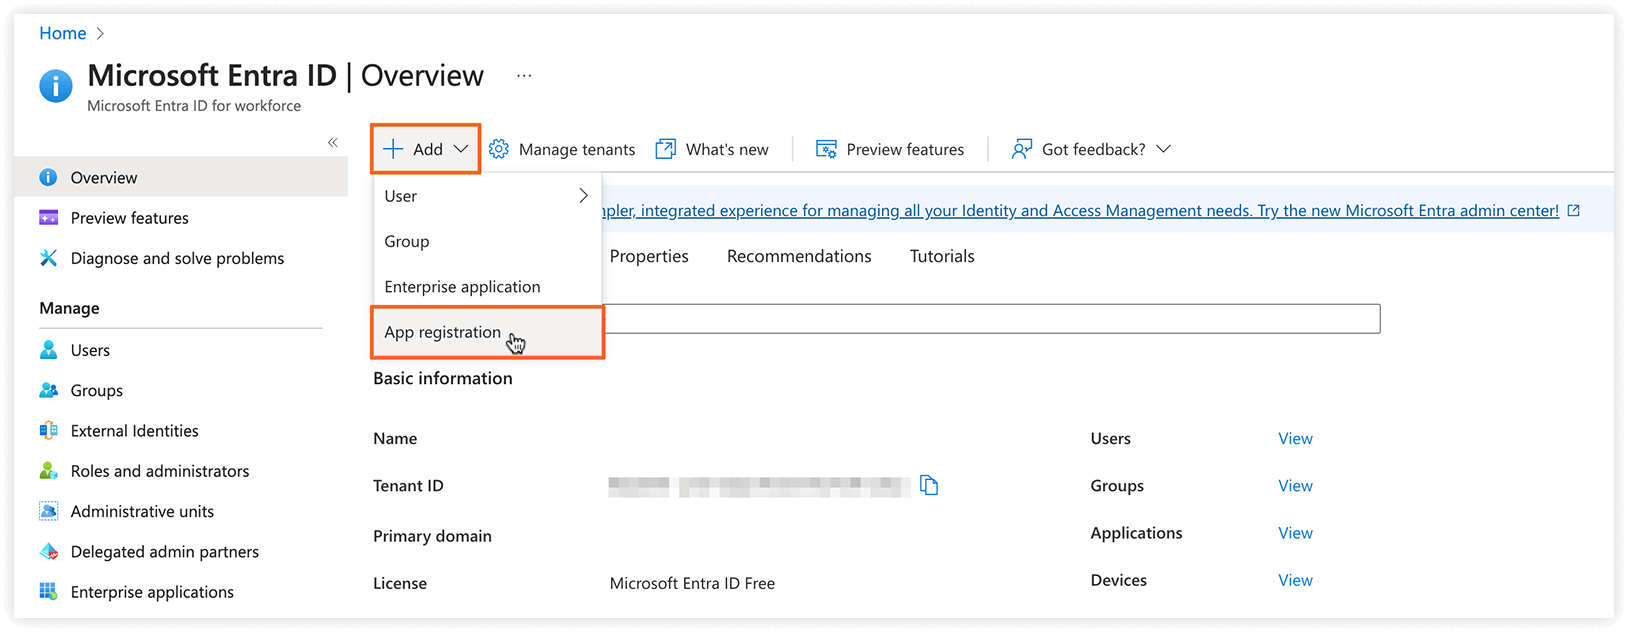This screenshot has height=632, width=1628.
Task: Choose App registration from the Add menu
Action: point(487,332)
